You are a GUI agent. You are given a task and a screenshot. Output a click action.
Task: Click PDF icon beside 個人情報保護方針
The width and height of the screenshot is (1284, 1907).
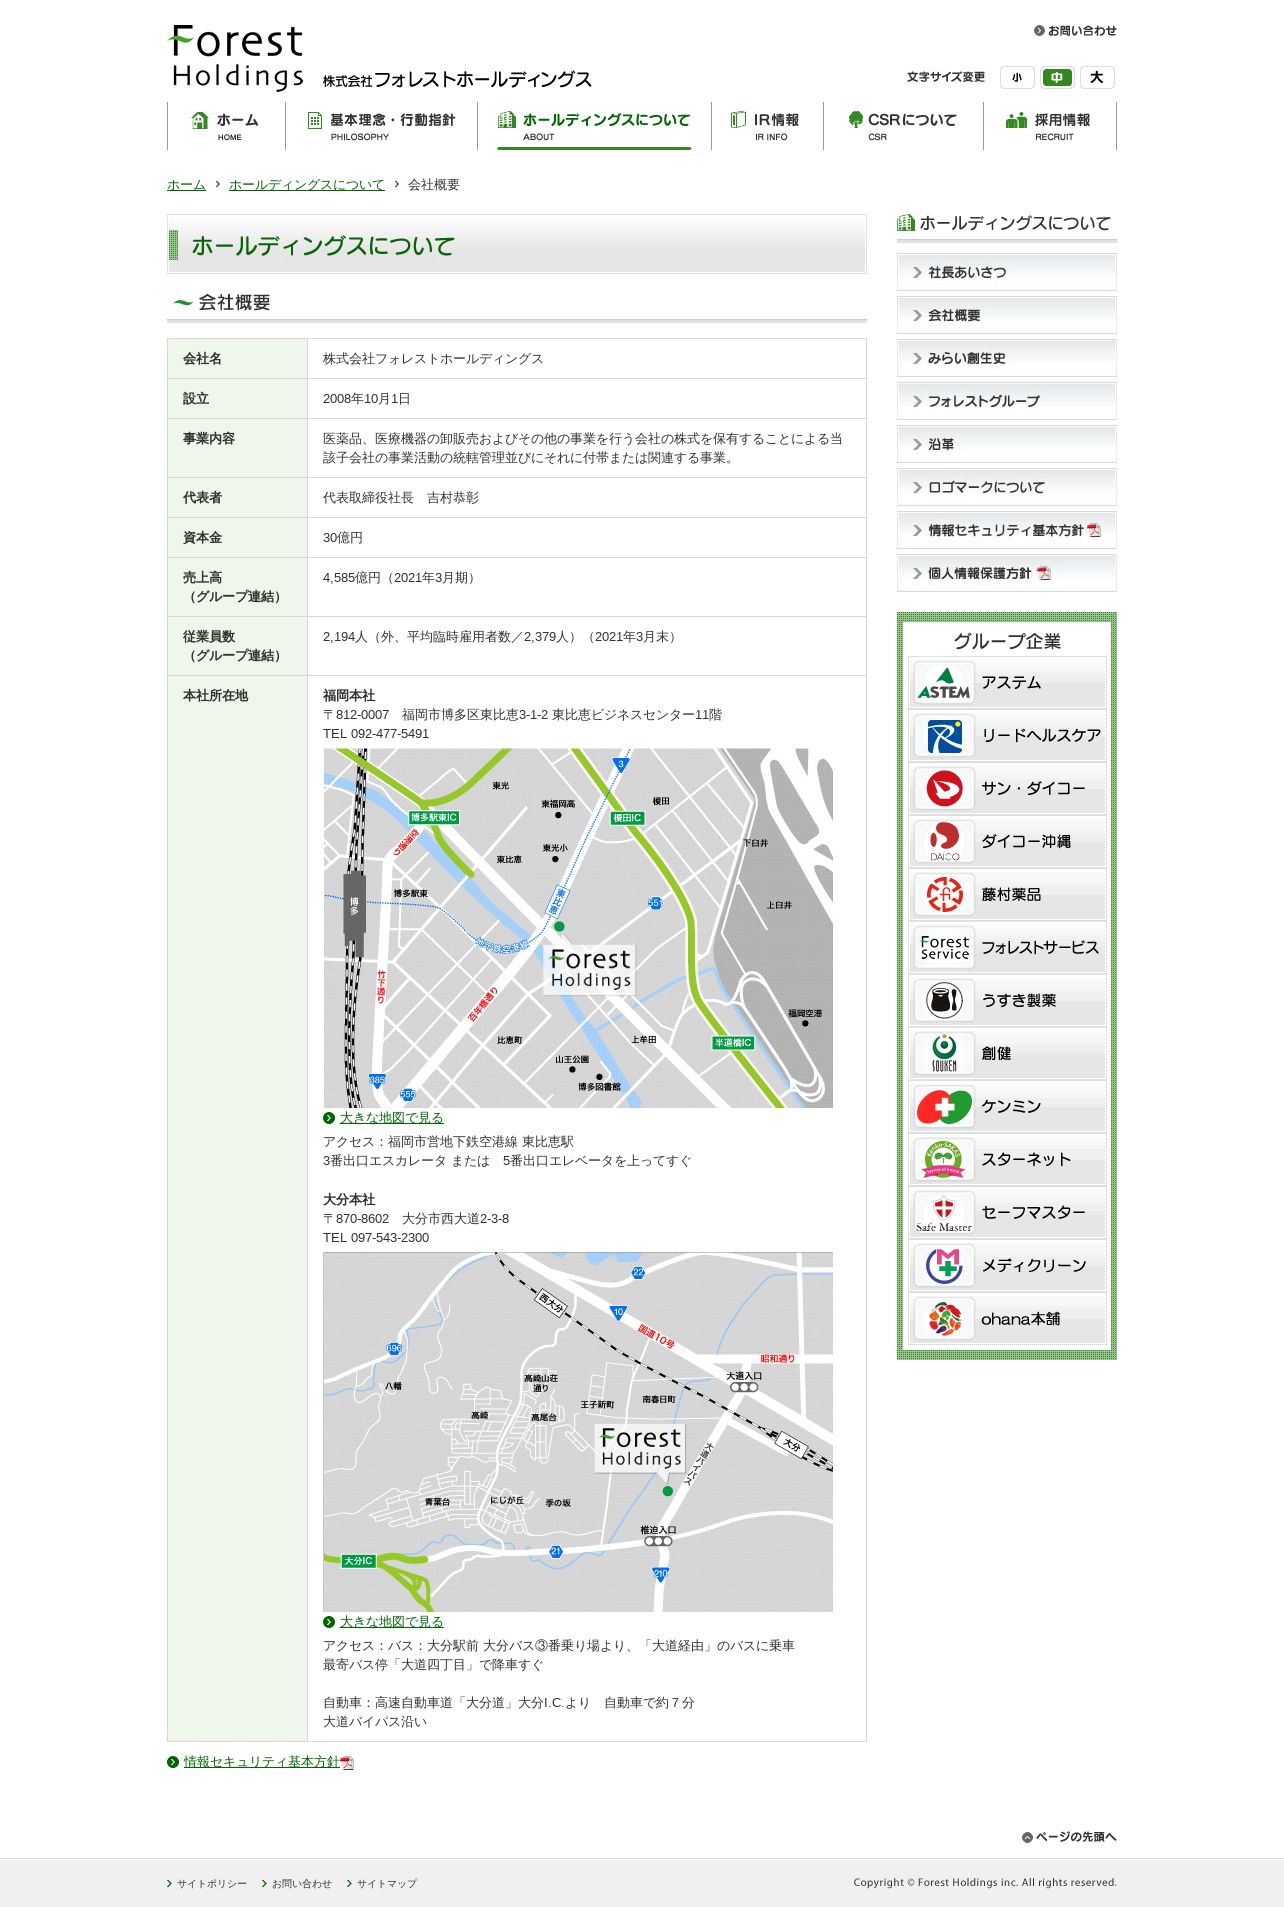(1044, 574)
